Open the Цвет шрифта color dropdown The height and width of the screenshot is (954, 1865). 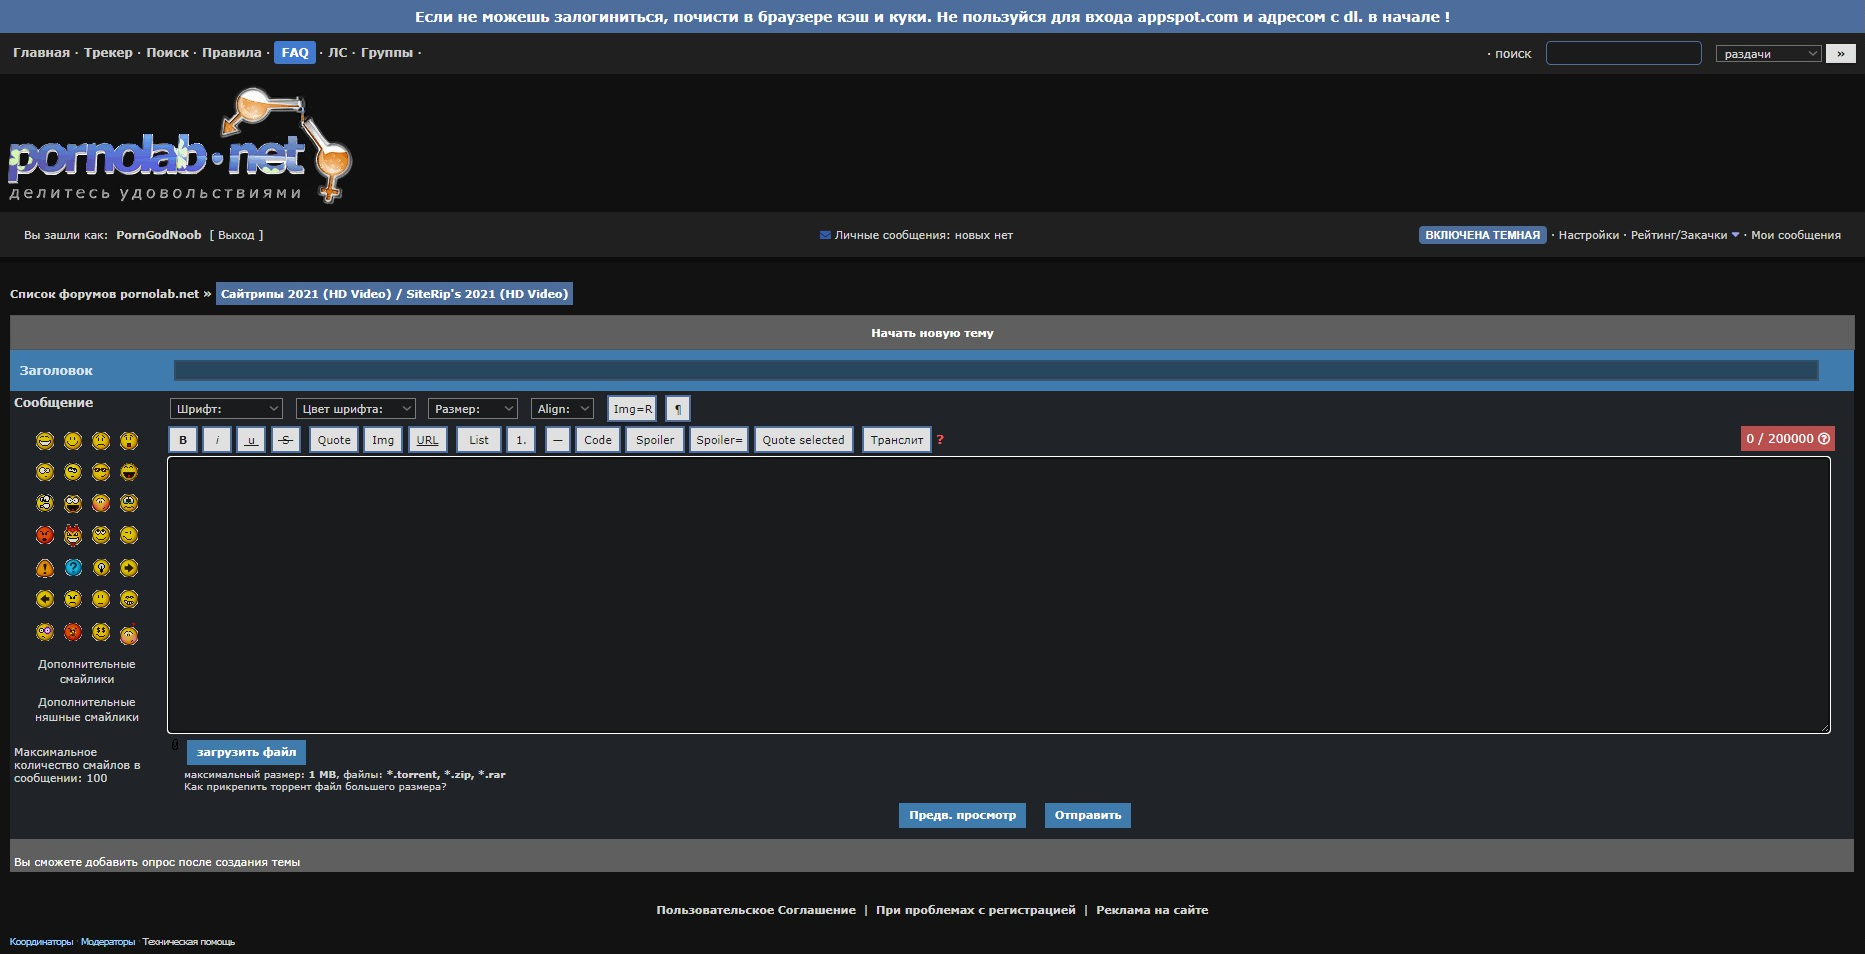point(356,409)
